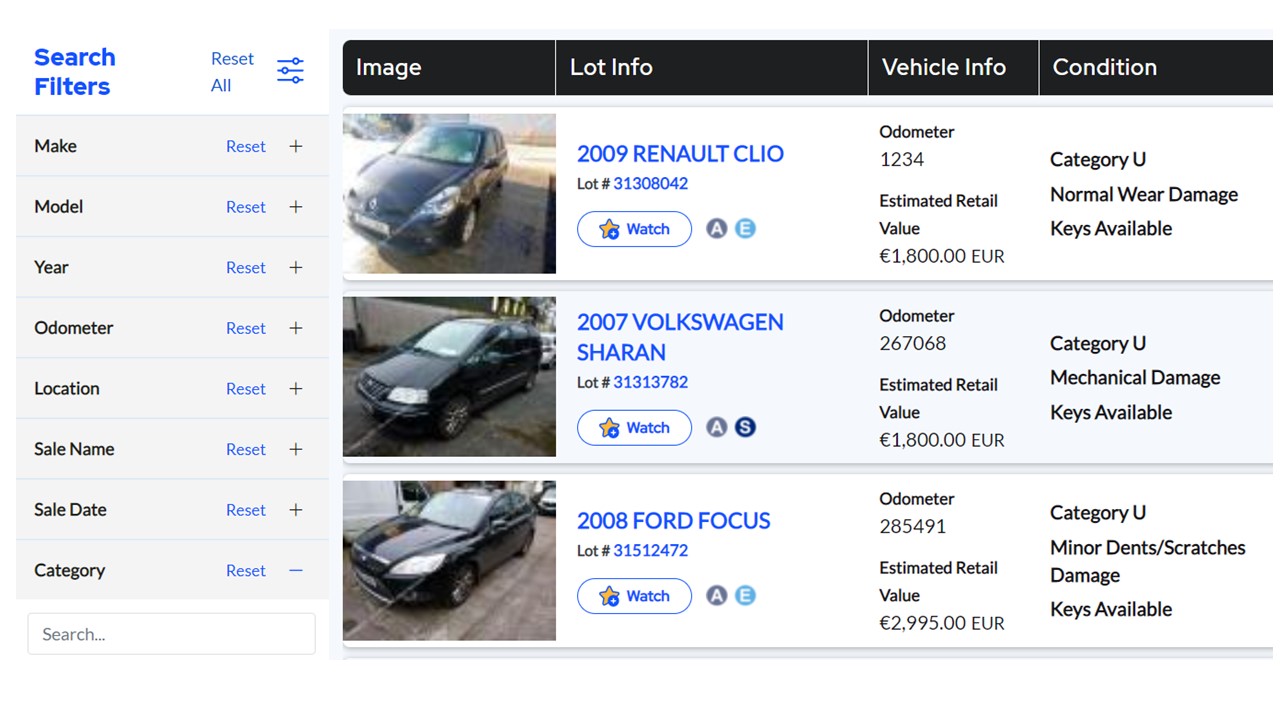Select the Category filter label

tap(69, 570)
